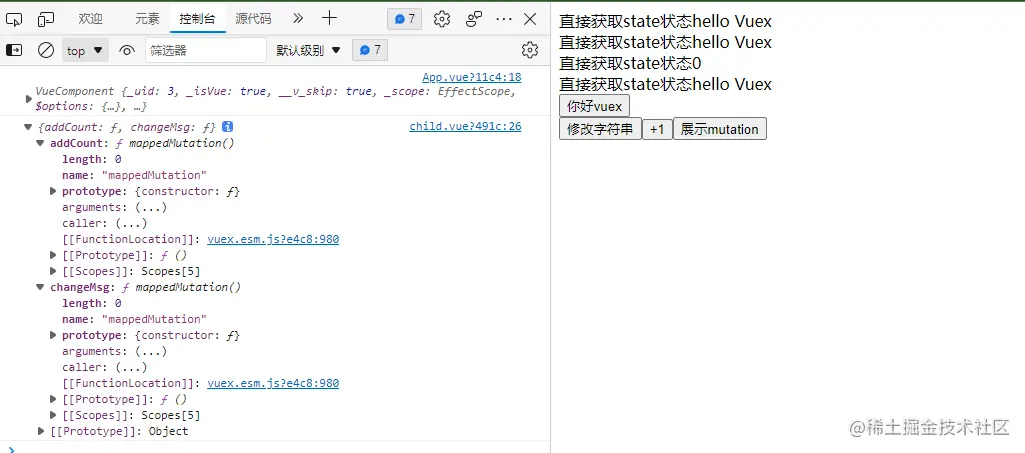Click the info icon next to object header
This screenshot has width=1025, height=453.
pos(228,126)
